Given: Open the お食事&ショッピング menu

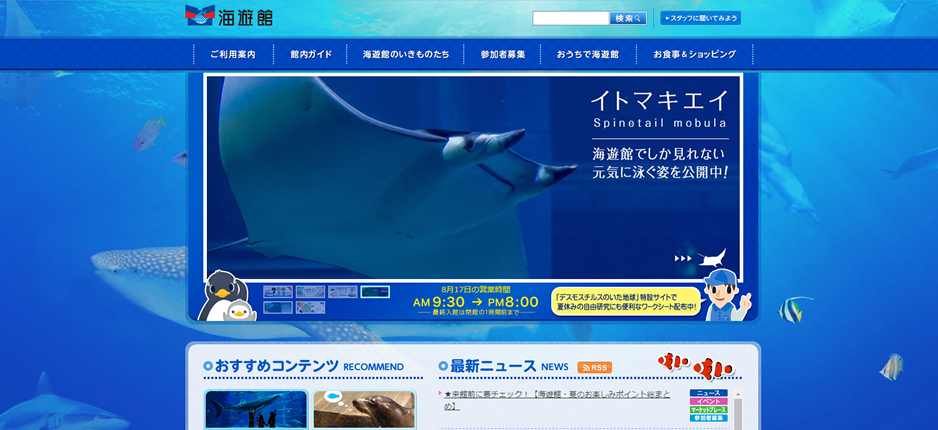Looking at the screenshot, I should 695,54.
